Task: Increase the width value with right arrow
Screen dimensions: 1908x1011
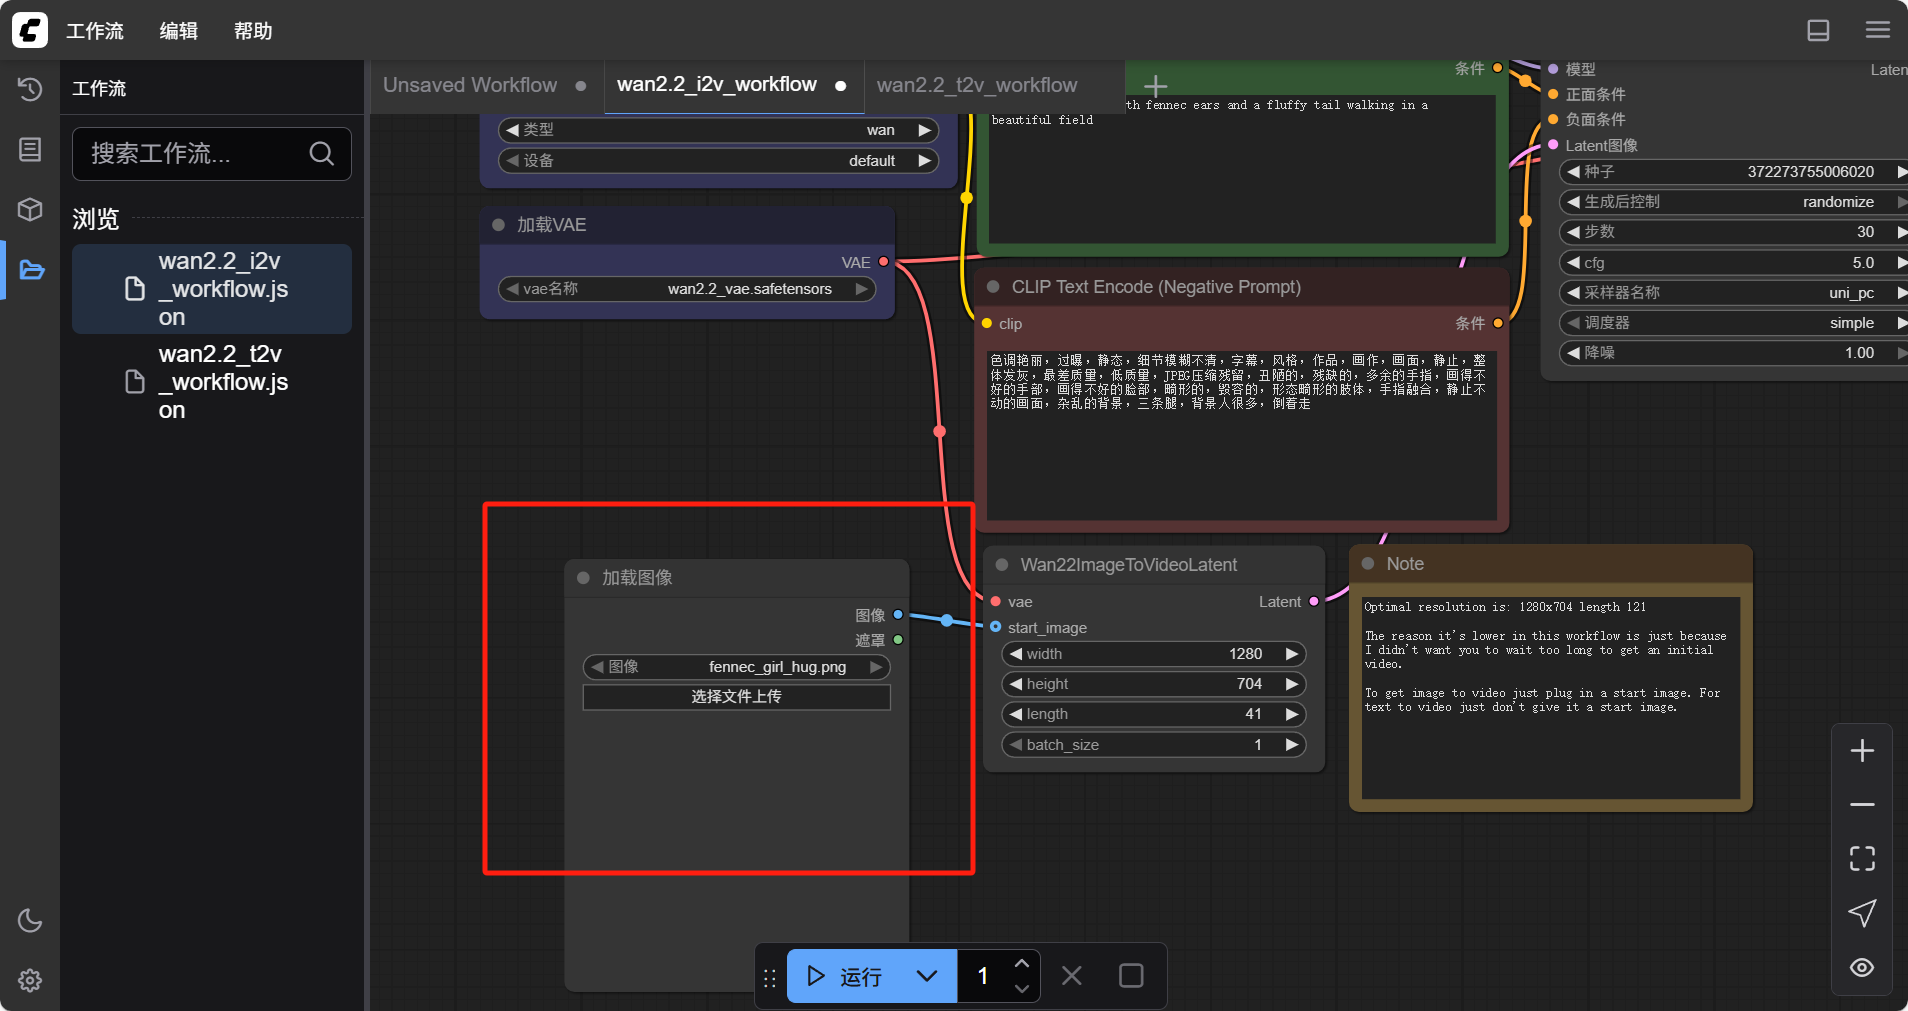Action: (1292, 654)
